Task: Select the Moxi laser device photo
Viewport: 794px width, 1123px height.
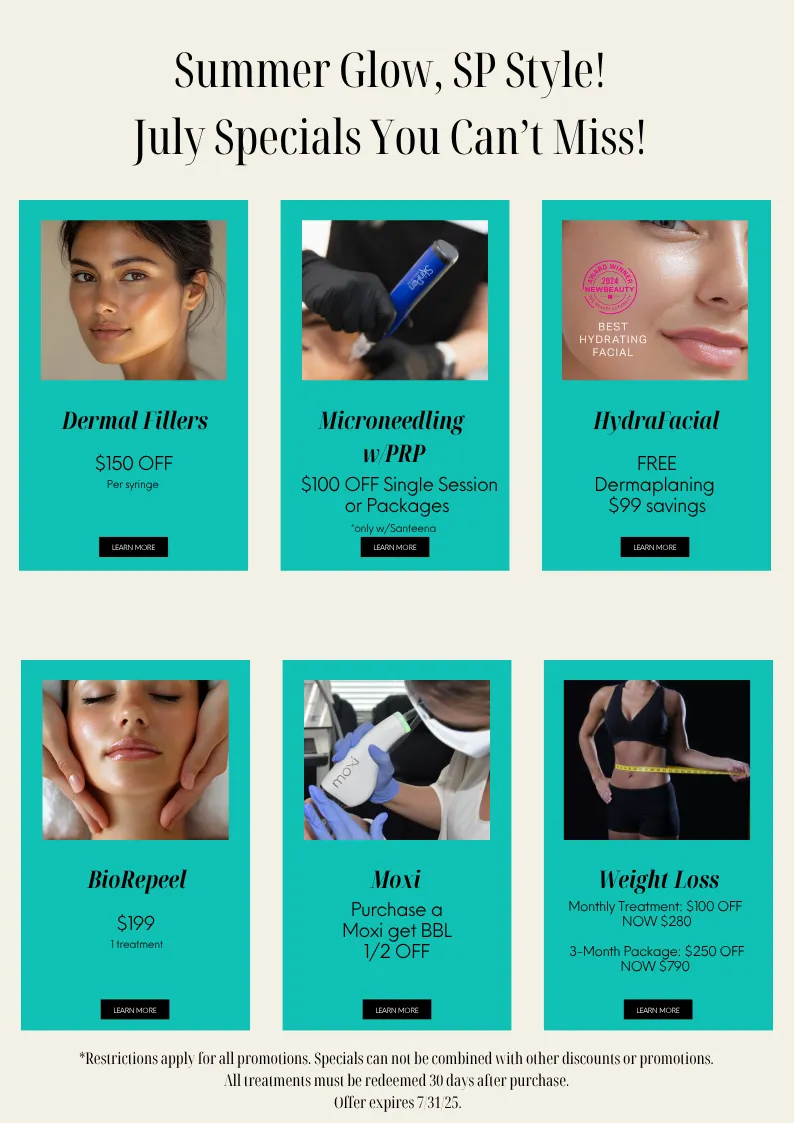Action: 397,760
